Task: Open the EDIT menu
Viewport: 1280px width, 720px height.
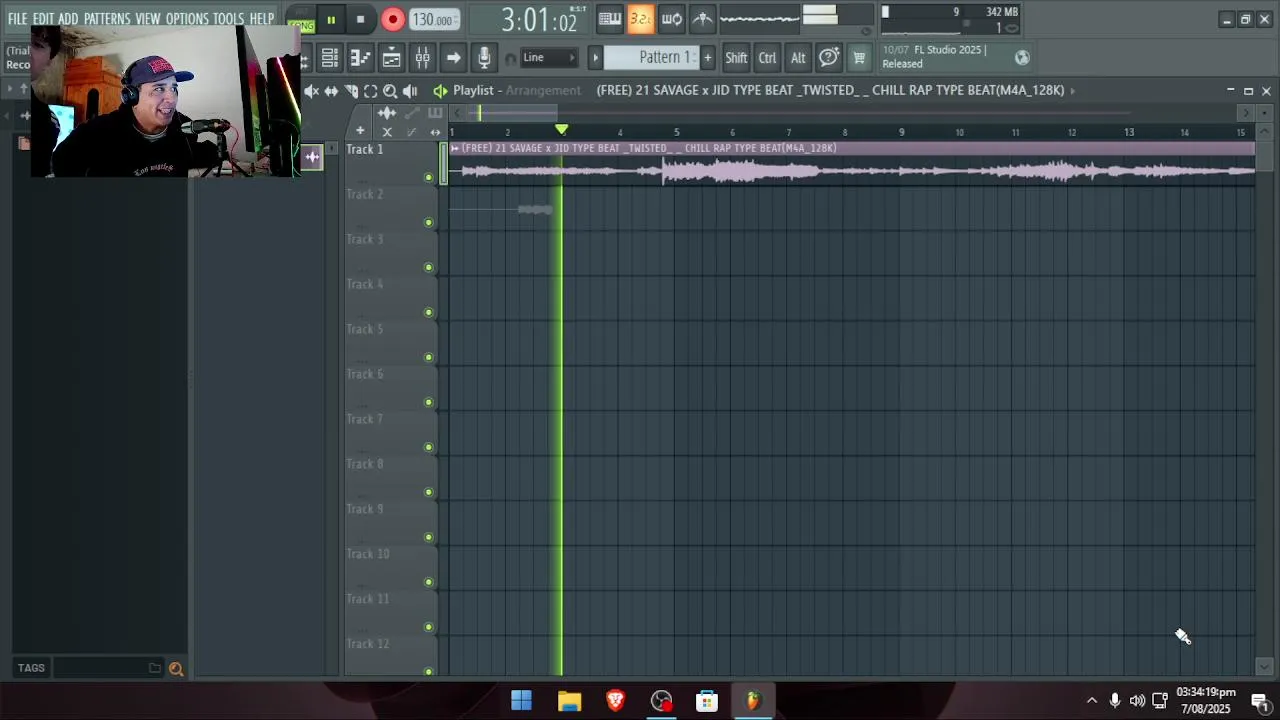Action: tap(43, 19)
